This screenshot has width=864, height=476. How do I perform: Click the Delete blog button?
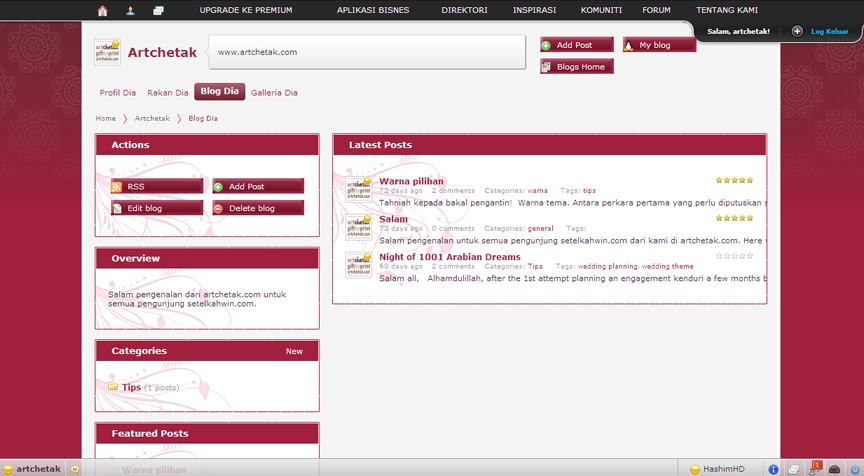[x=258, y=208]
